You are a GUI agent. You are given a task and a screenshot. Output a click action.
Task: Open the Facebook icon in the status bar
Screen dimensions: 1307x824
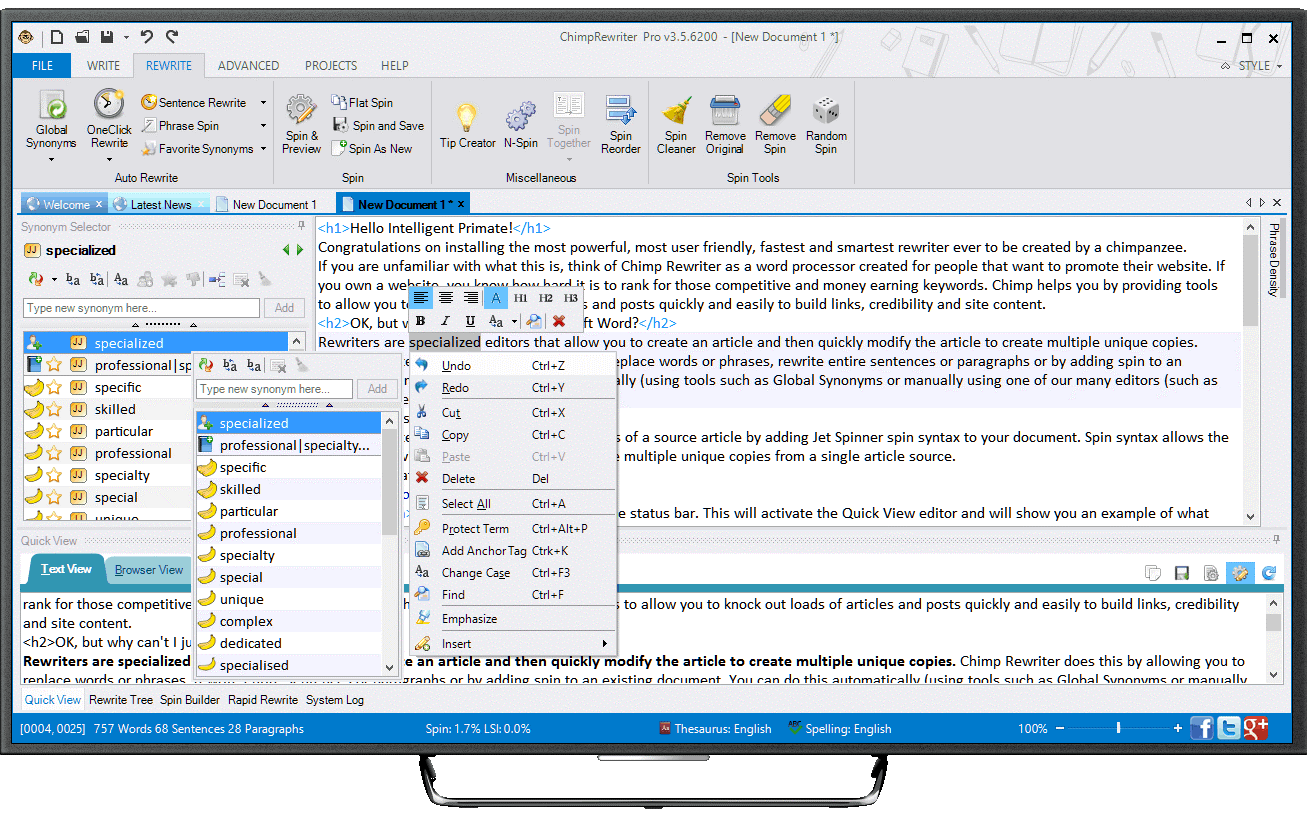click(1201, 728)
